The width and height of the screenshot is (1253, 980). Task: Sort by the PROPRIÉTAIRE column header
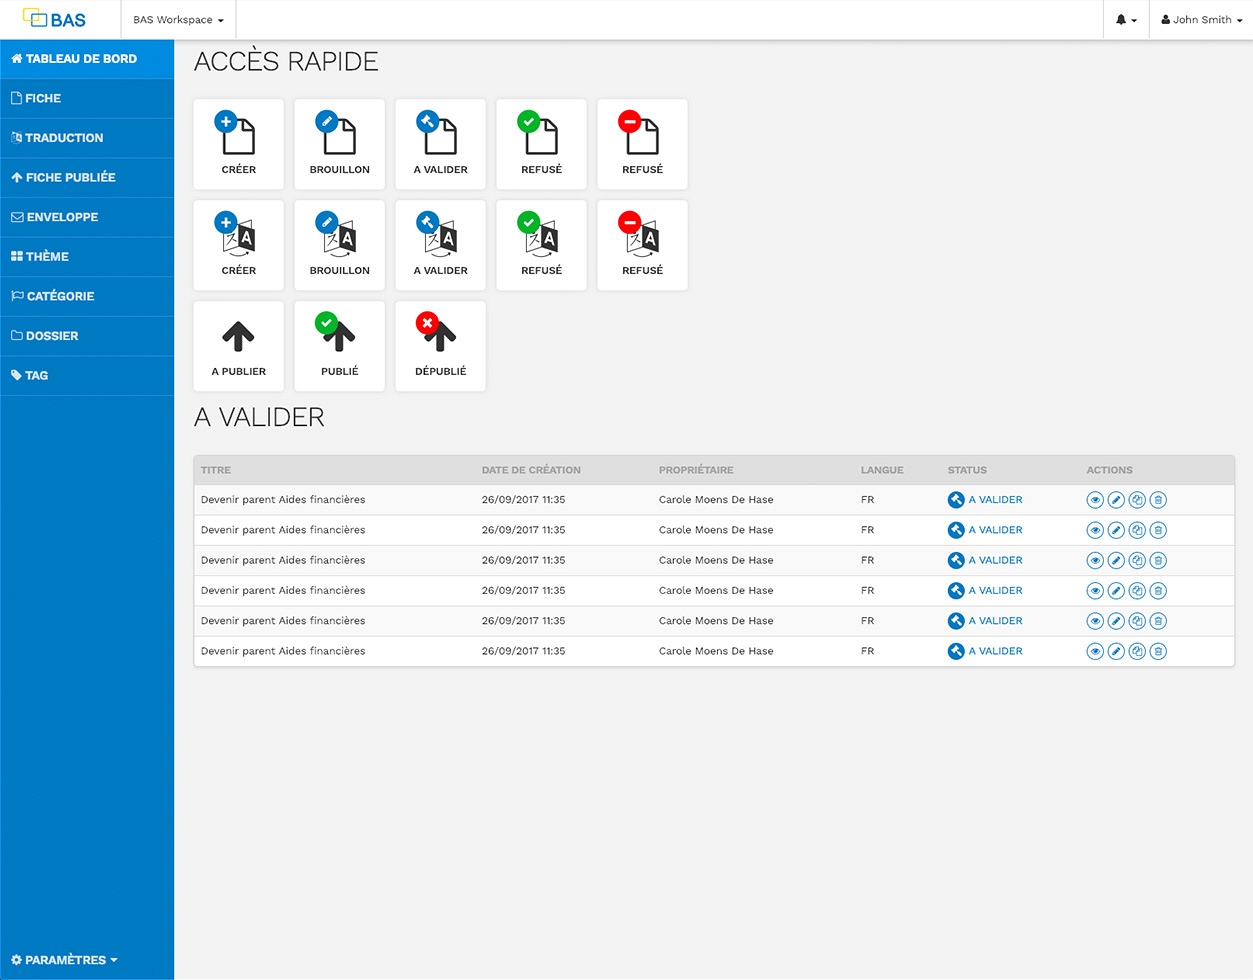pos(696,470)
